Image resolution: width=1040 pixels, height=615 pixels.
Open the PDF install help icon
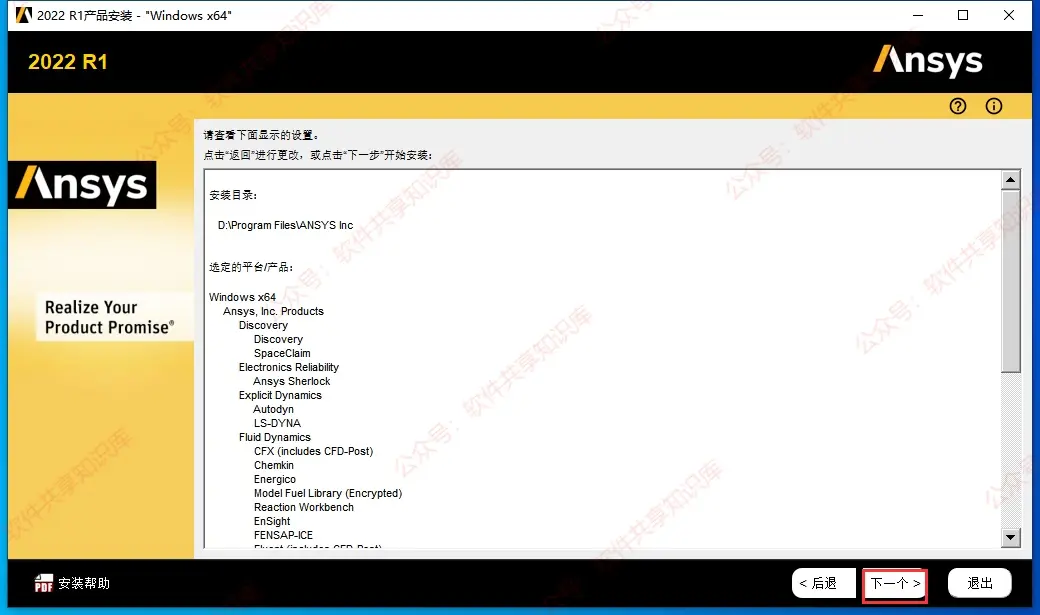(43, 583)
